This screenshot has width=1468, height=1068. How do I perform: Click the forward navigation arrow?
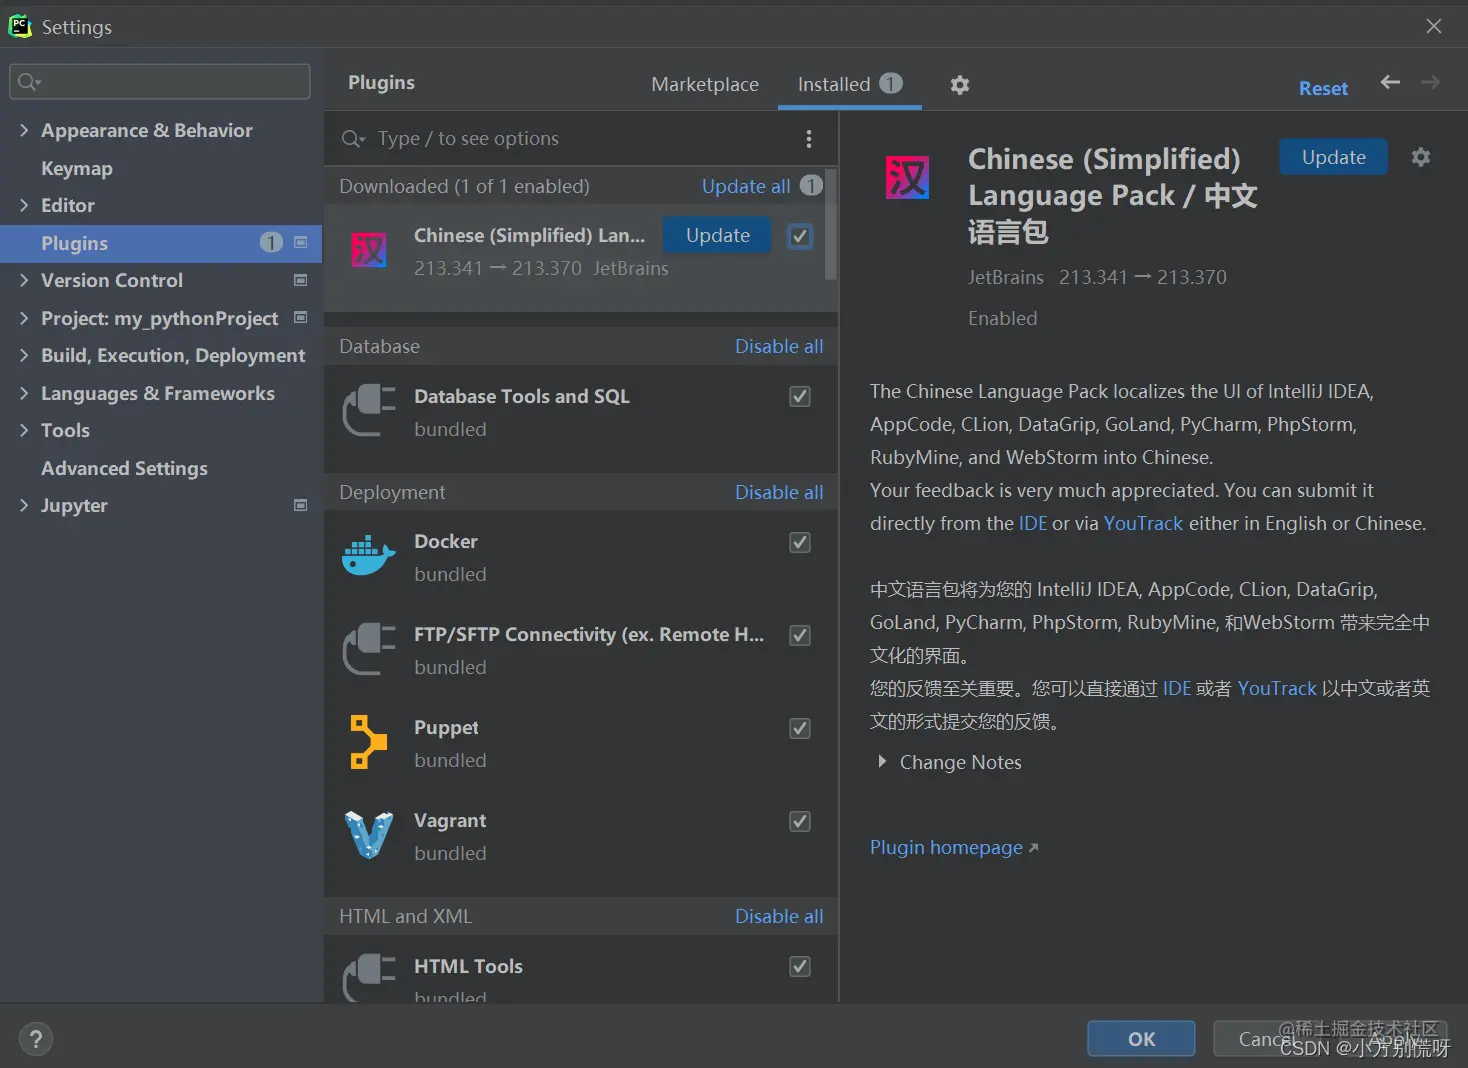[x=1431, y=82]
